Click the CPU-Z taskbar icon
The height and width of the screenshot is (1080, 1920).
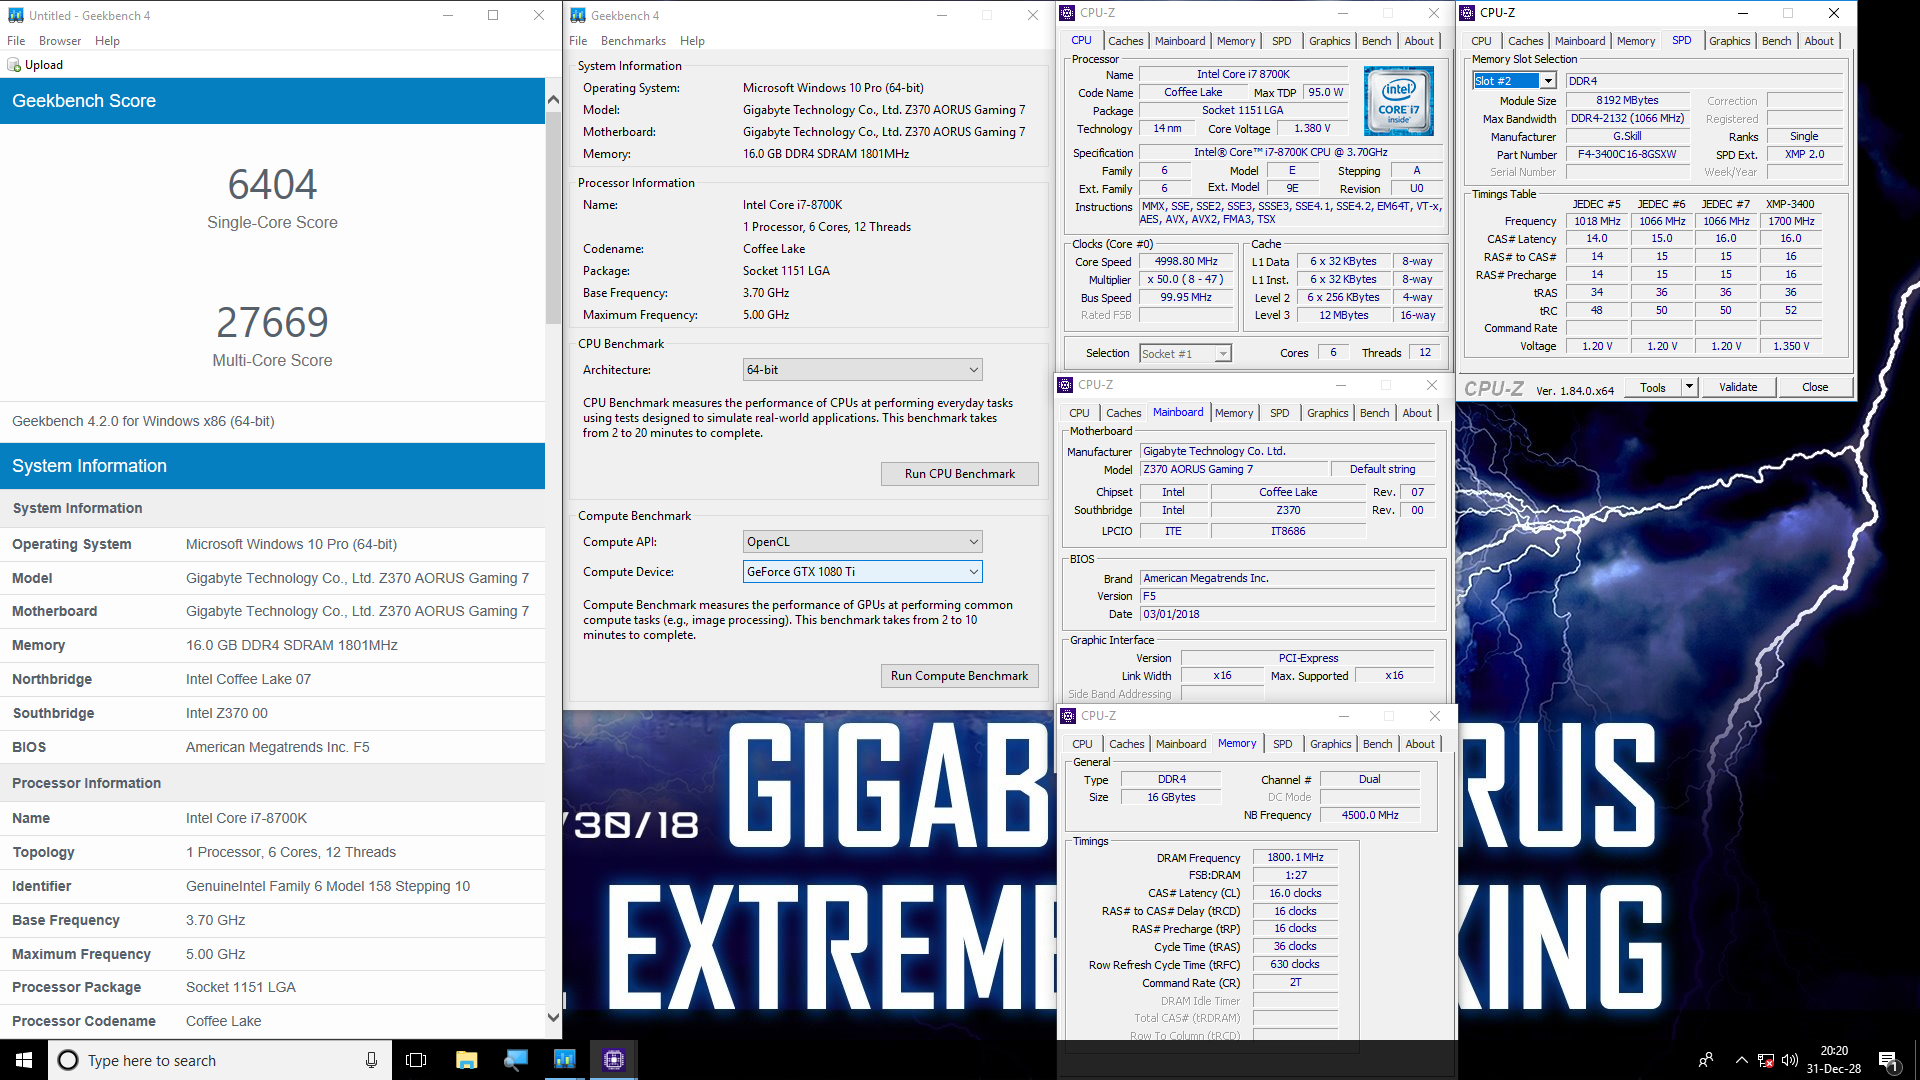(x=613, y=1060)
